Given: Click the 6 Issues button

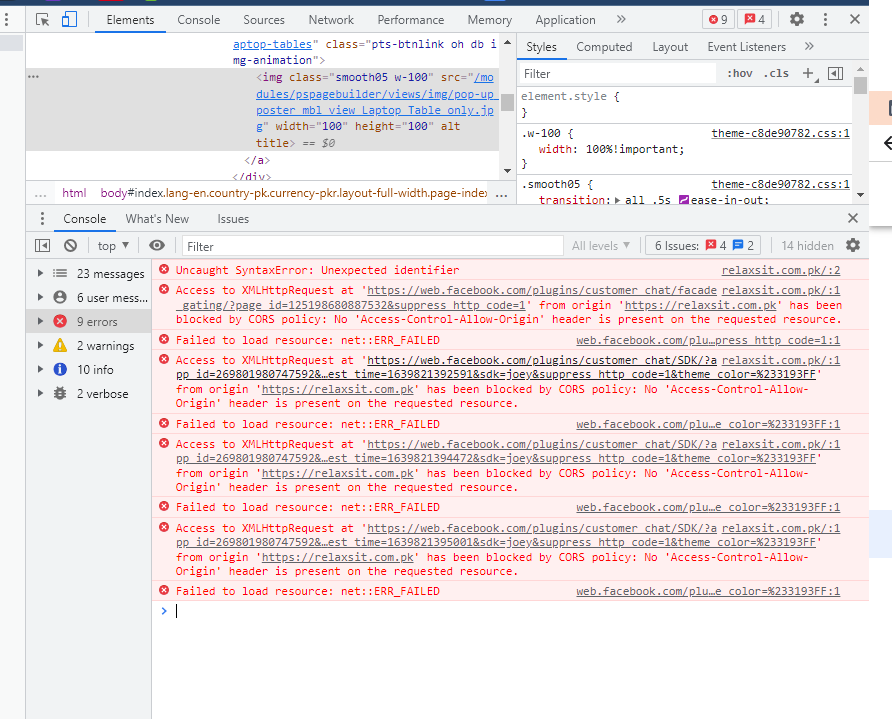Looking at the screenshot, I should tap(705, 246).
